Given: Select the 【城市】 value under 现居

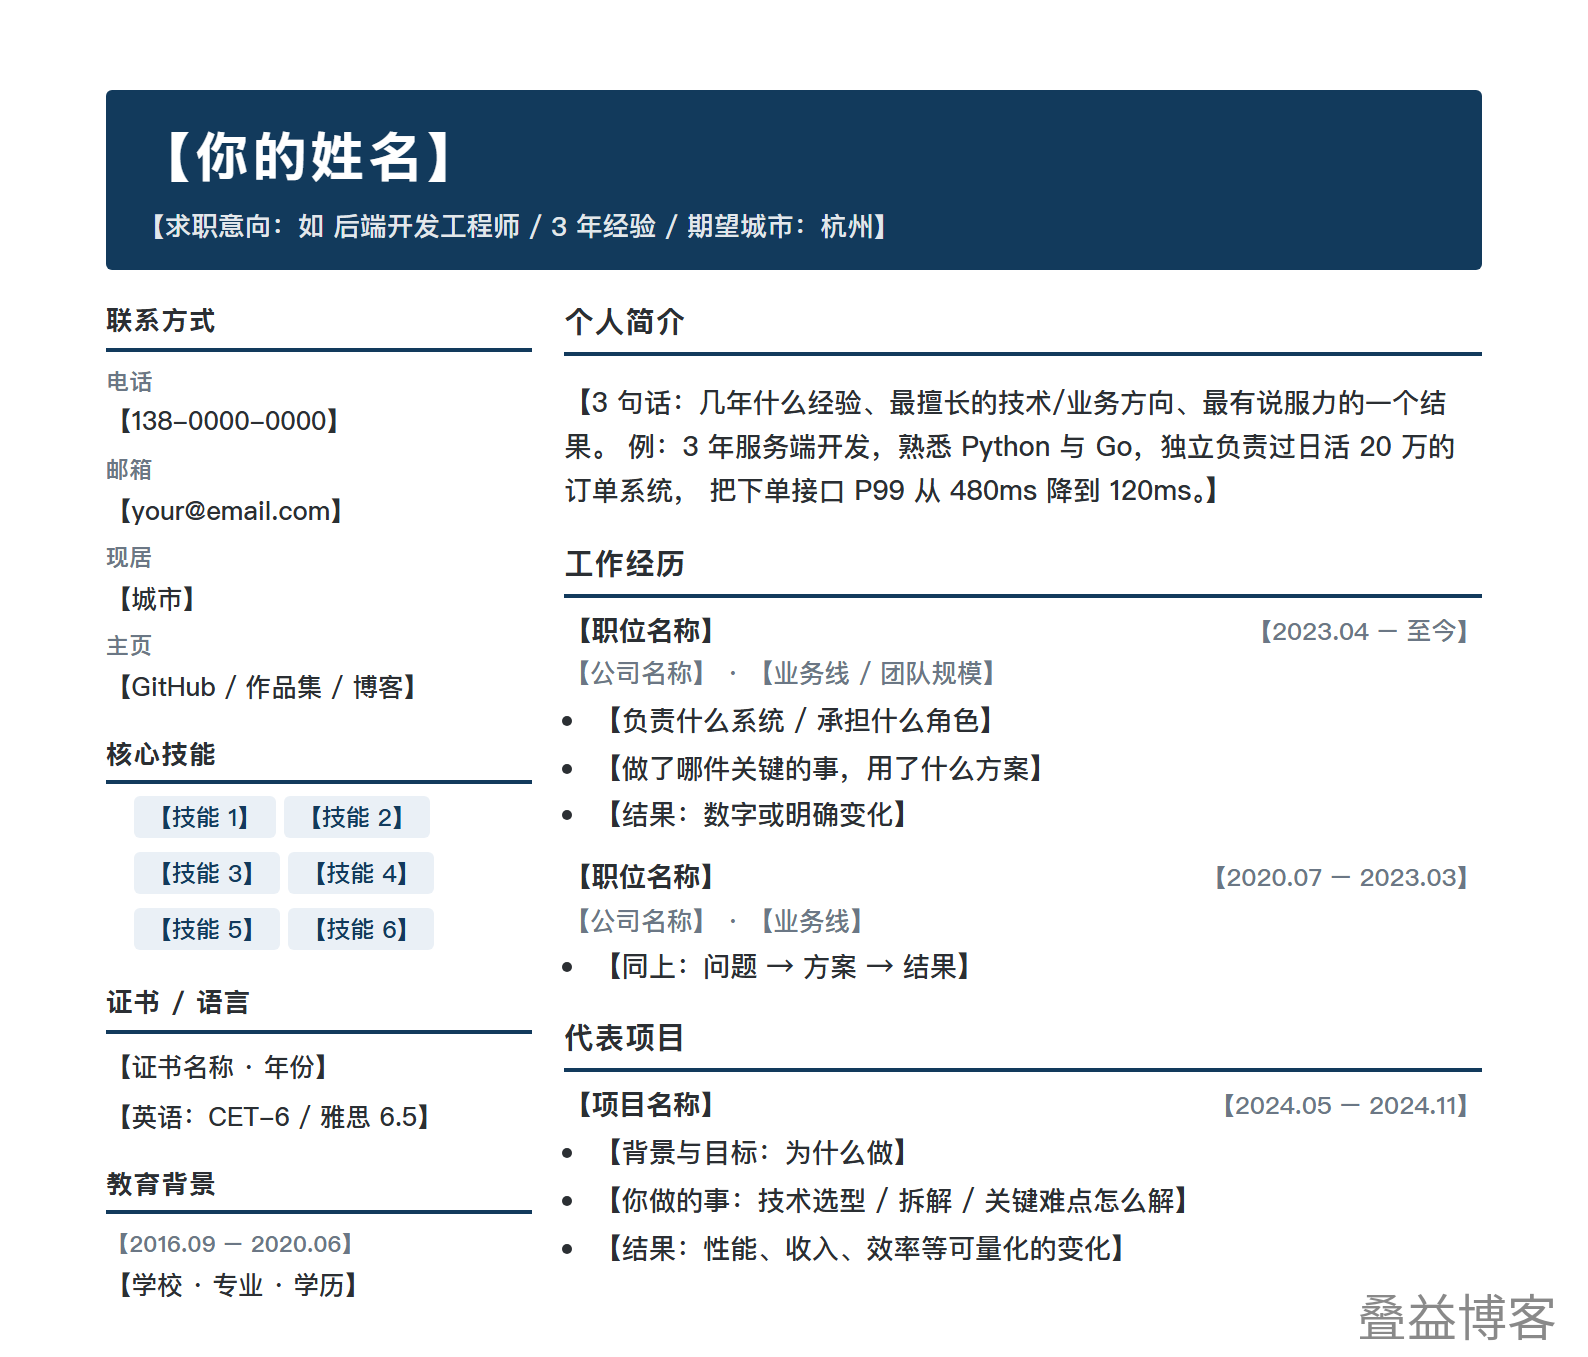Looking at the screenshot, I should 157,599.
